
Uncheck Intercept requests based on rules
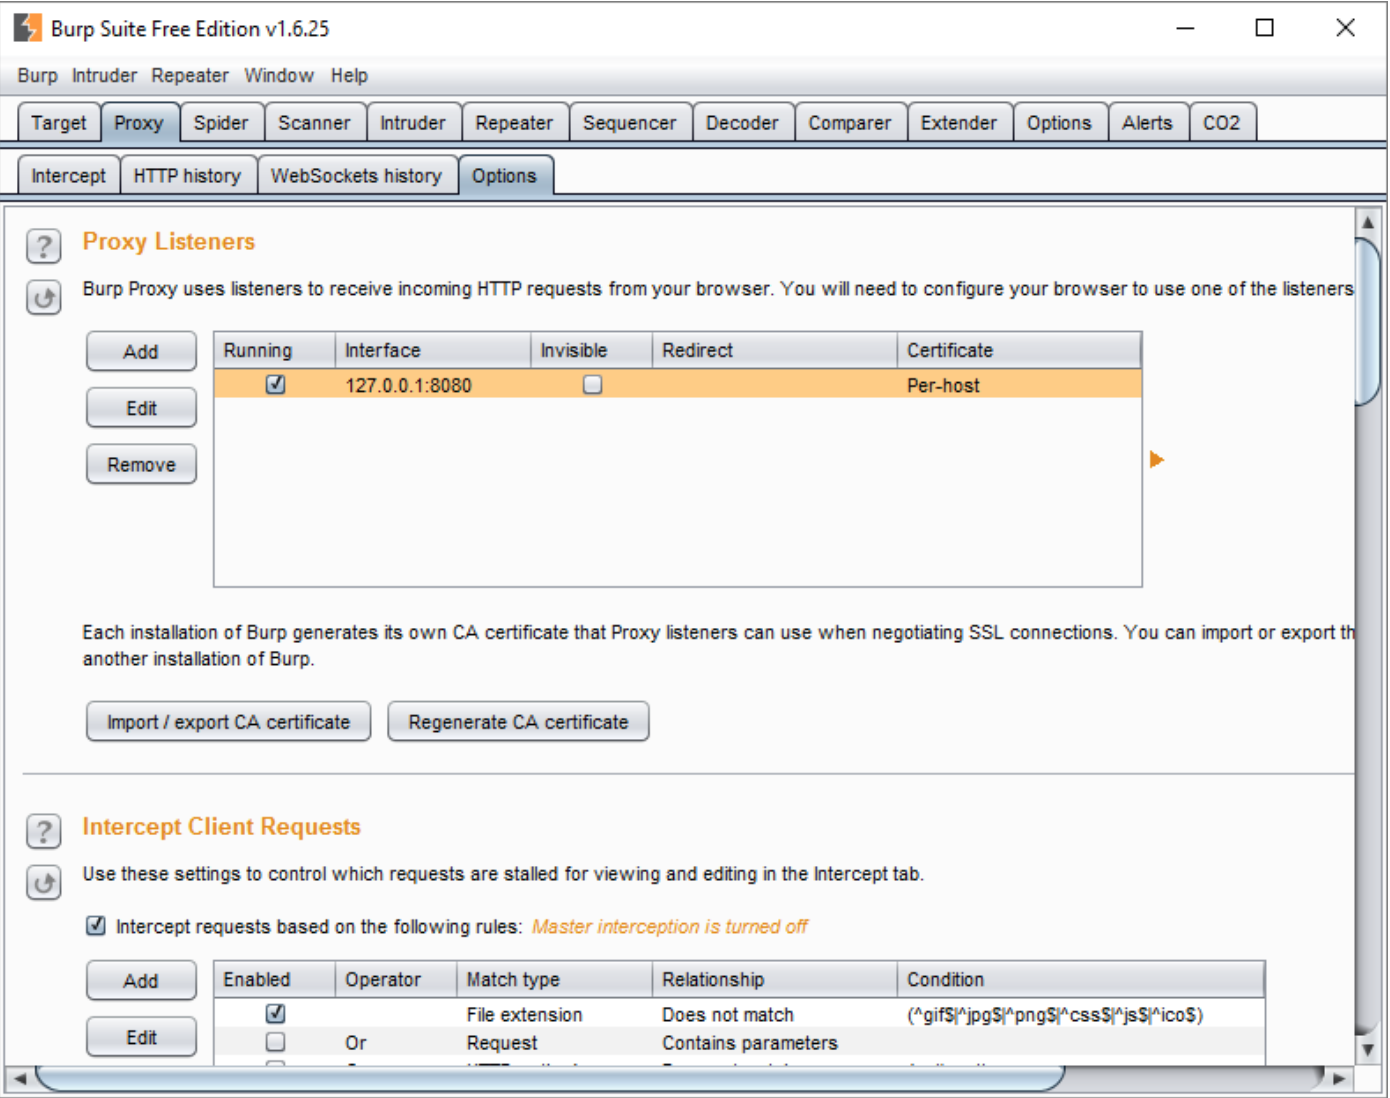(96, 926)
